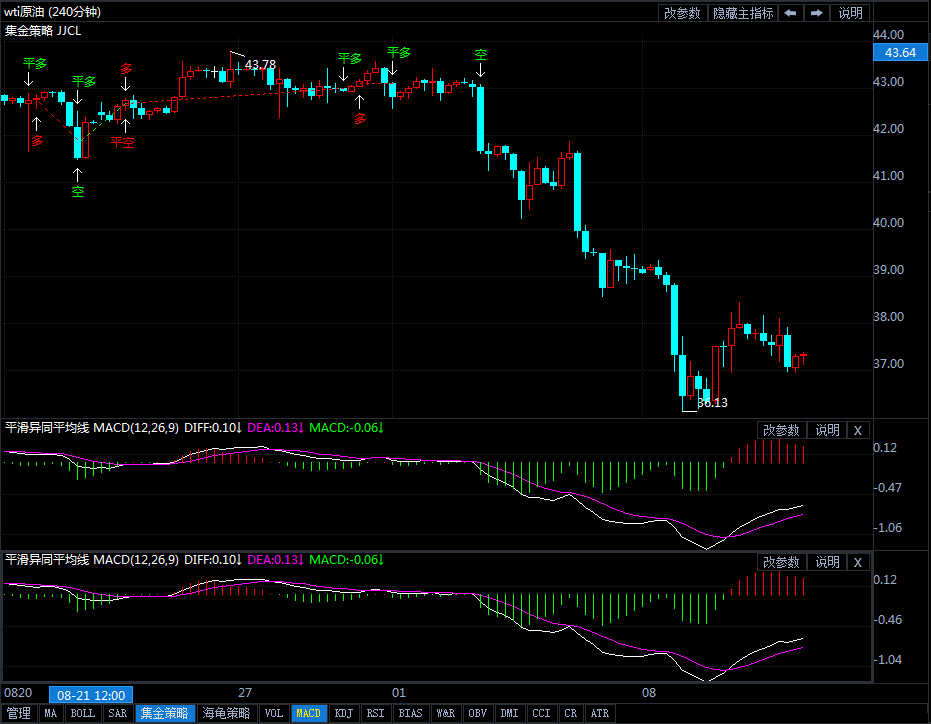This screenshot has width=931, height=724.
Task: Switch to the KDJ indicator tab
Action: (x=344, y=713)
